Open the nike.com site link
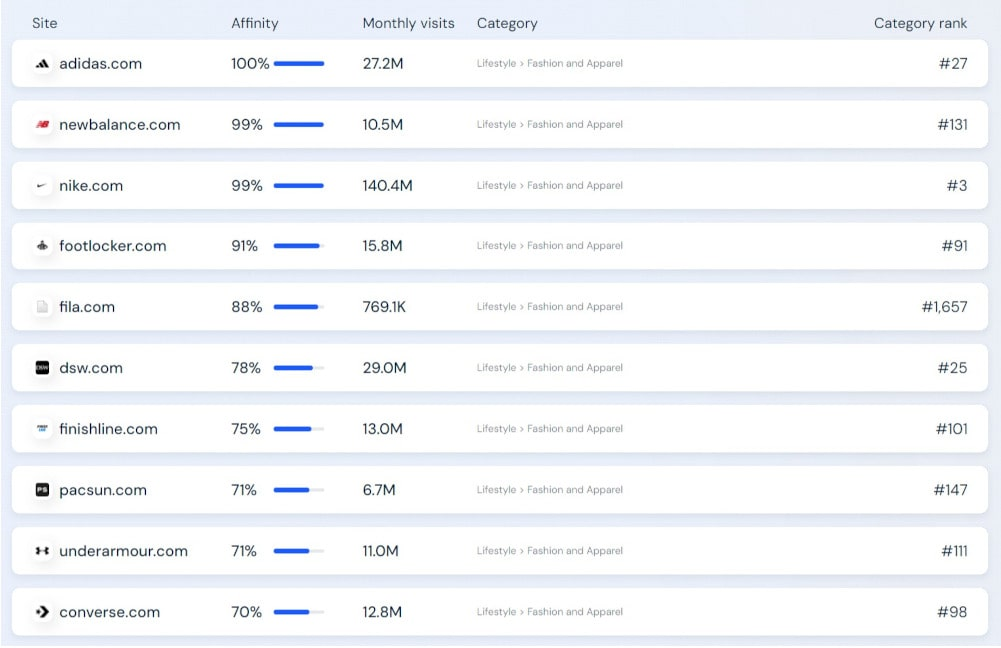The width and height of the screenshot is (1001, 648). (91, 186)
